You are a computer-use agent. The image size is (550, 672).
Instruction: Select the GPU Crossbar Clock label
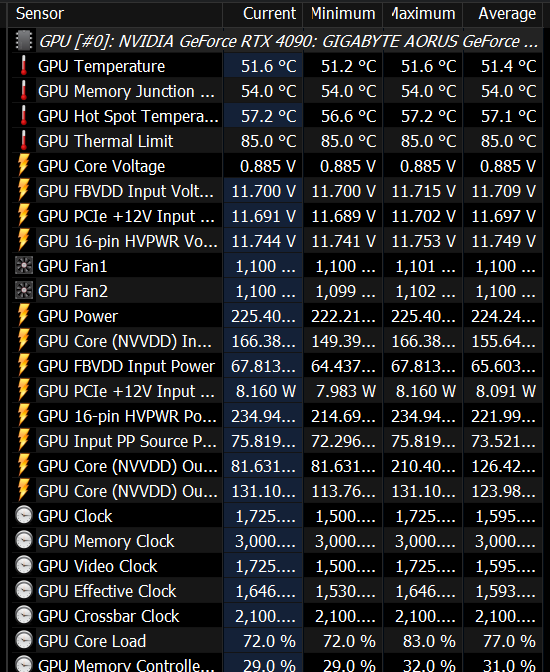(109, 616)
